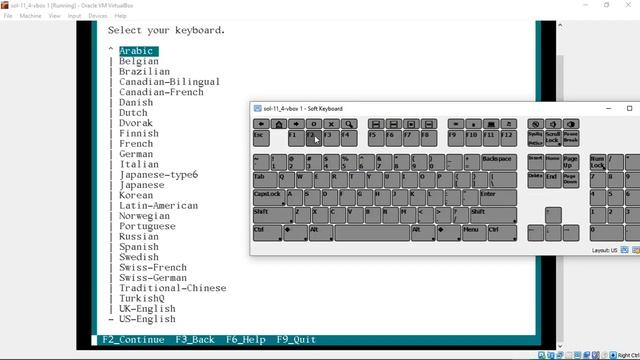Click the X stop multimedia key
The width and height of the screenshot is (640, 360).
point(331,124)
